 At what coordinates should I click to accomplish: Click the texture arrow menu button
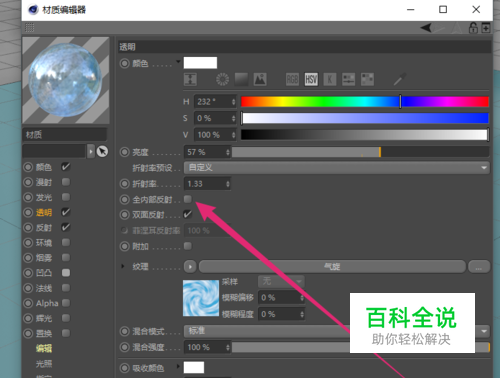point(190,267)
